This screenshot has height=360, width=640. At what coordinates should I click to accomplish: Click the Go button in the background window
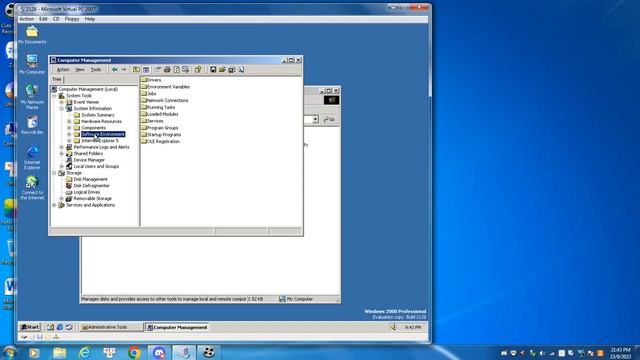tap(329, 120)
